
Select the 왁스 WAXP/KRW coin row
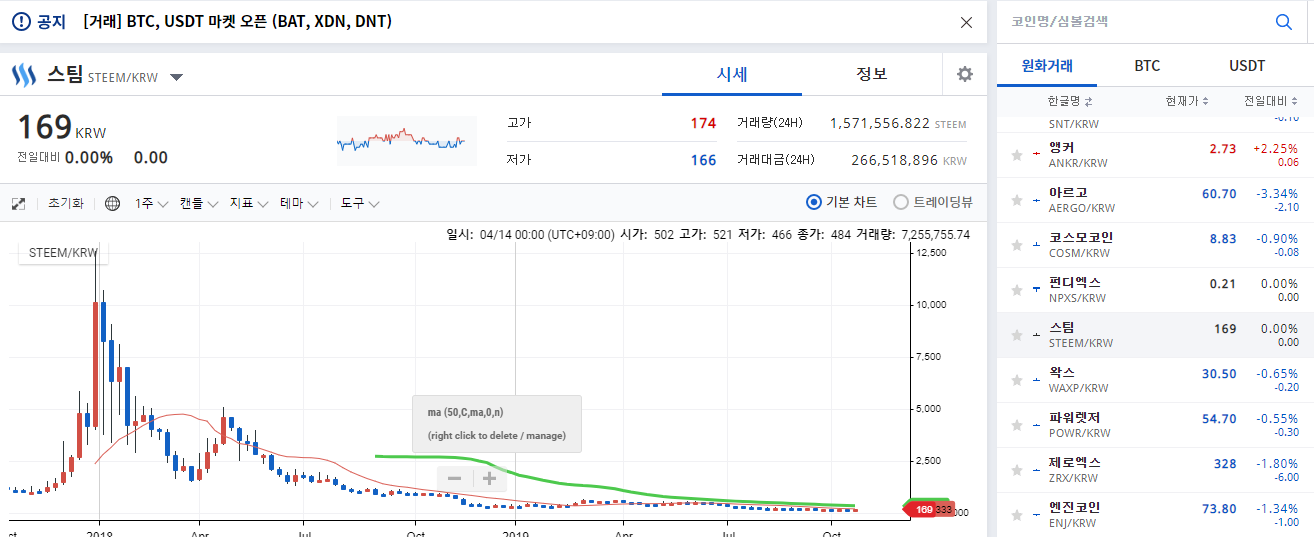[1155, 380]
